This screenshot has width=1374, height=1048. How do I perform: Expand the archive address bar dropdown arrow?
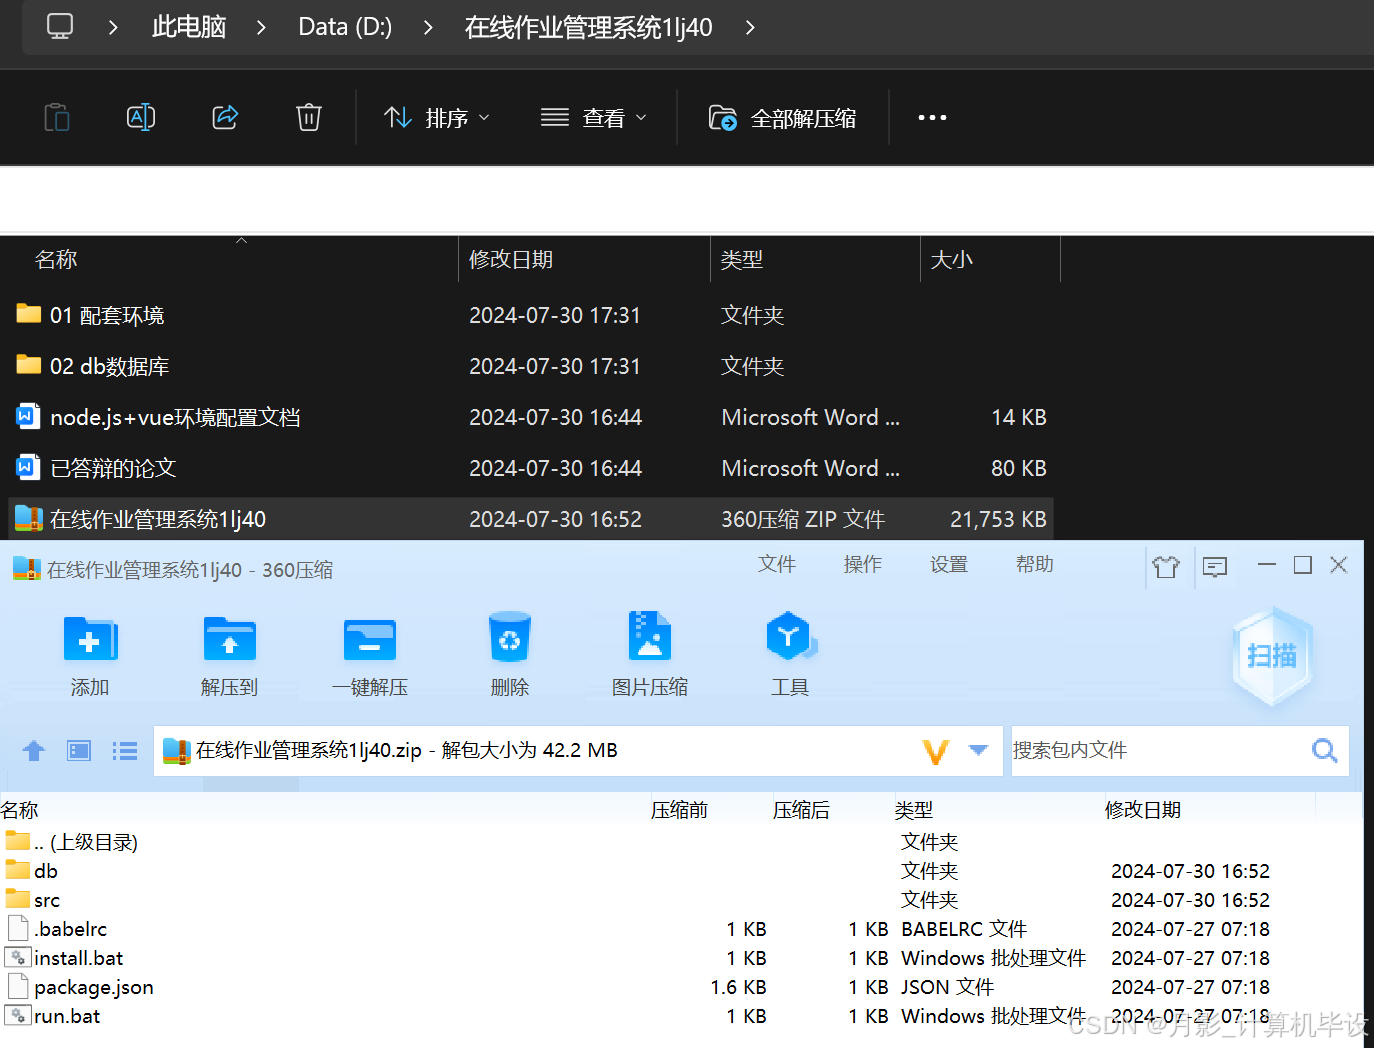click(978, 750)
